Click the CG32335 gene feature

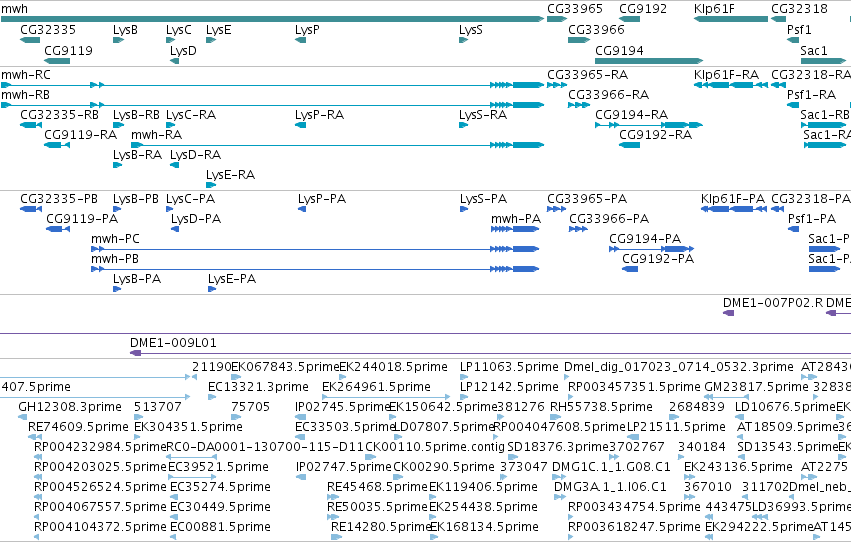(x=30, y=40)
